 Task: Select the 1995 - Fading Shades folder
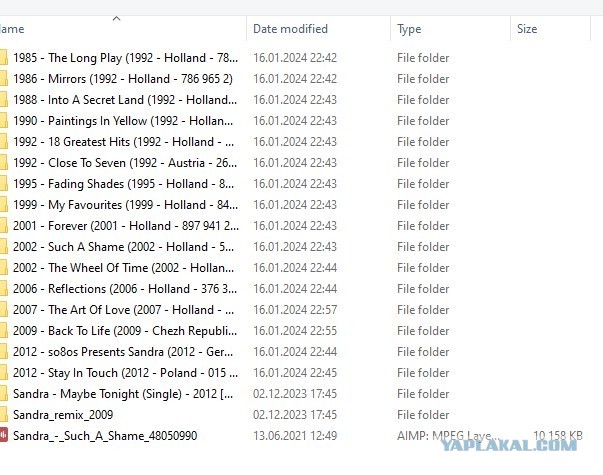pos(123,184)
